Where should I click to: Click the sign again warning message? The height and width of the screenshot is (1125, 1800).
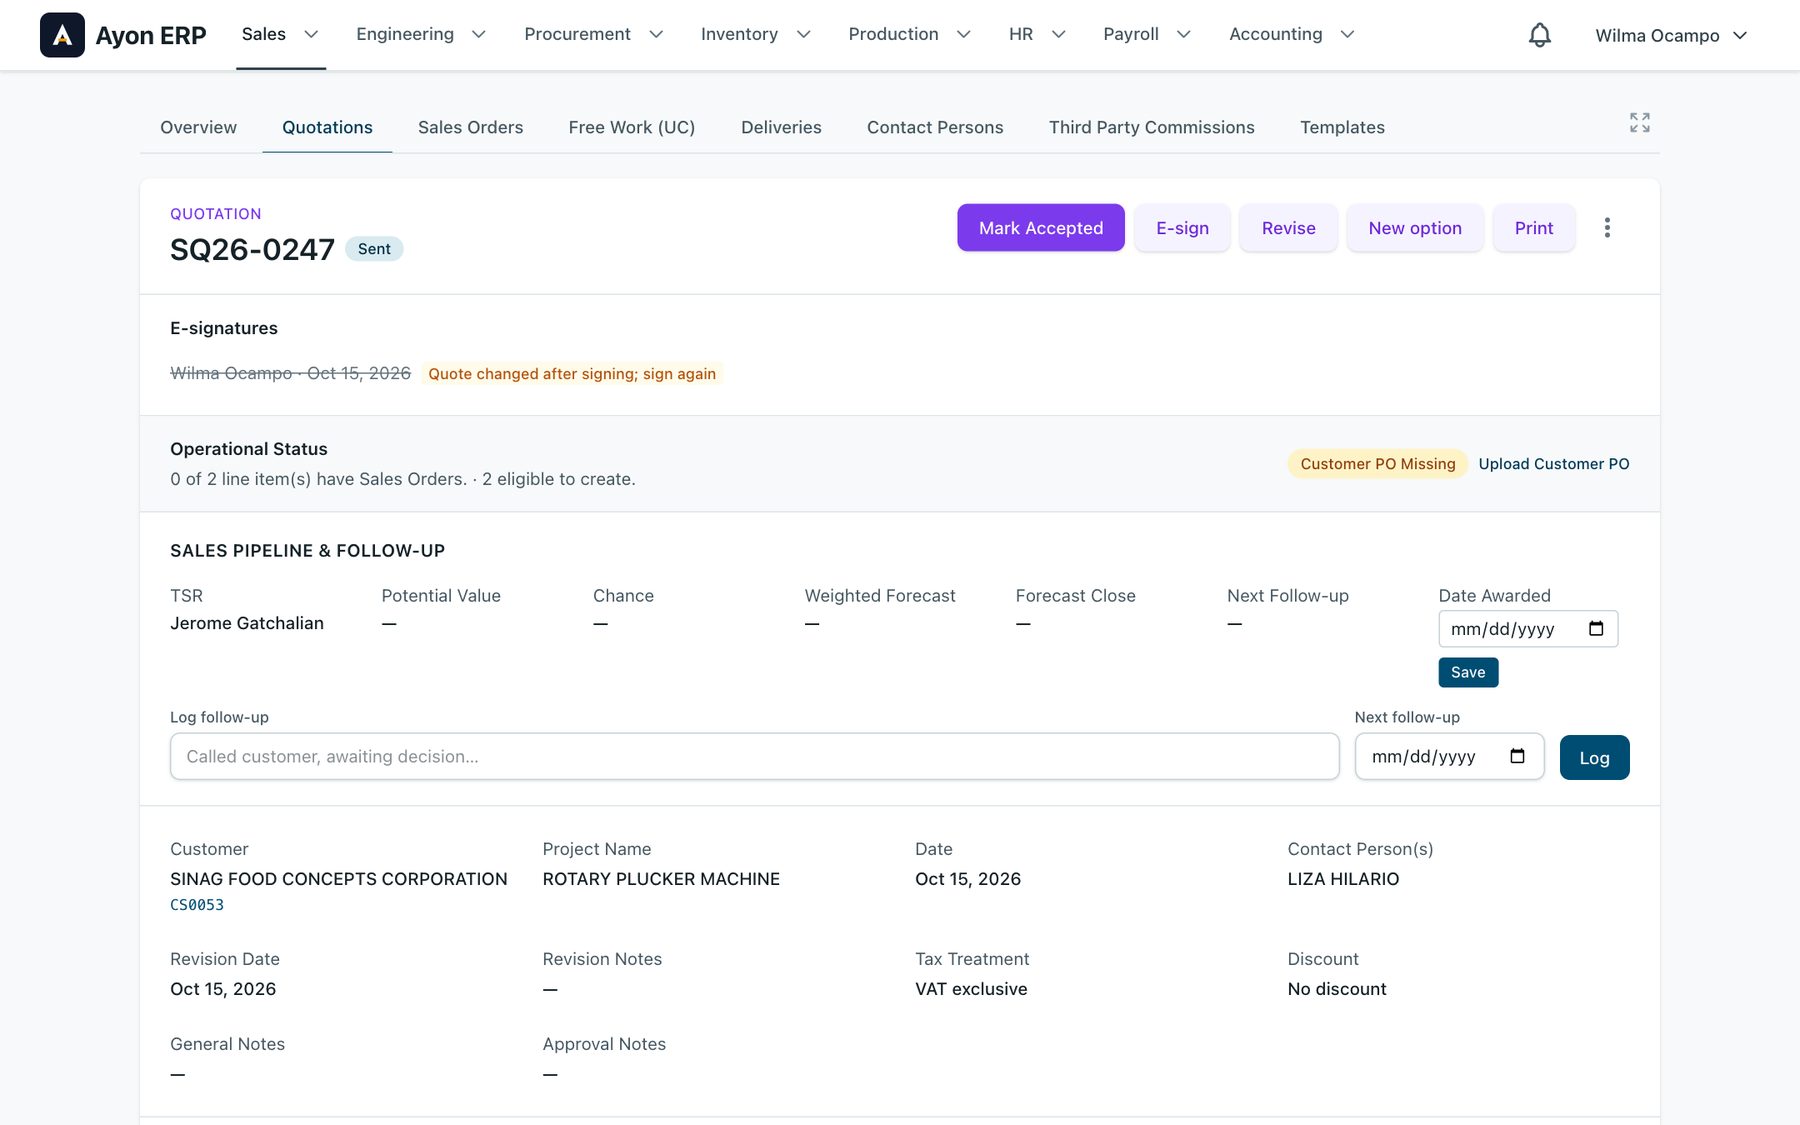click(572, 374)
